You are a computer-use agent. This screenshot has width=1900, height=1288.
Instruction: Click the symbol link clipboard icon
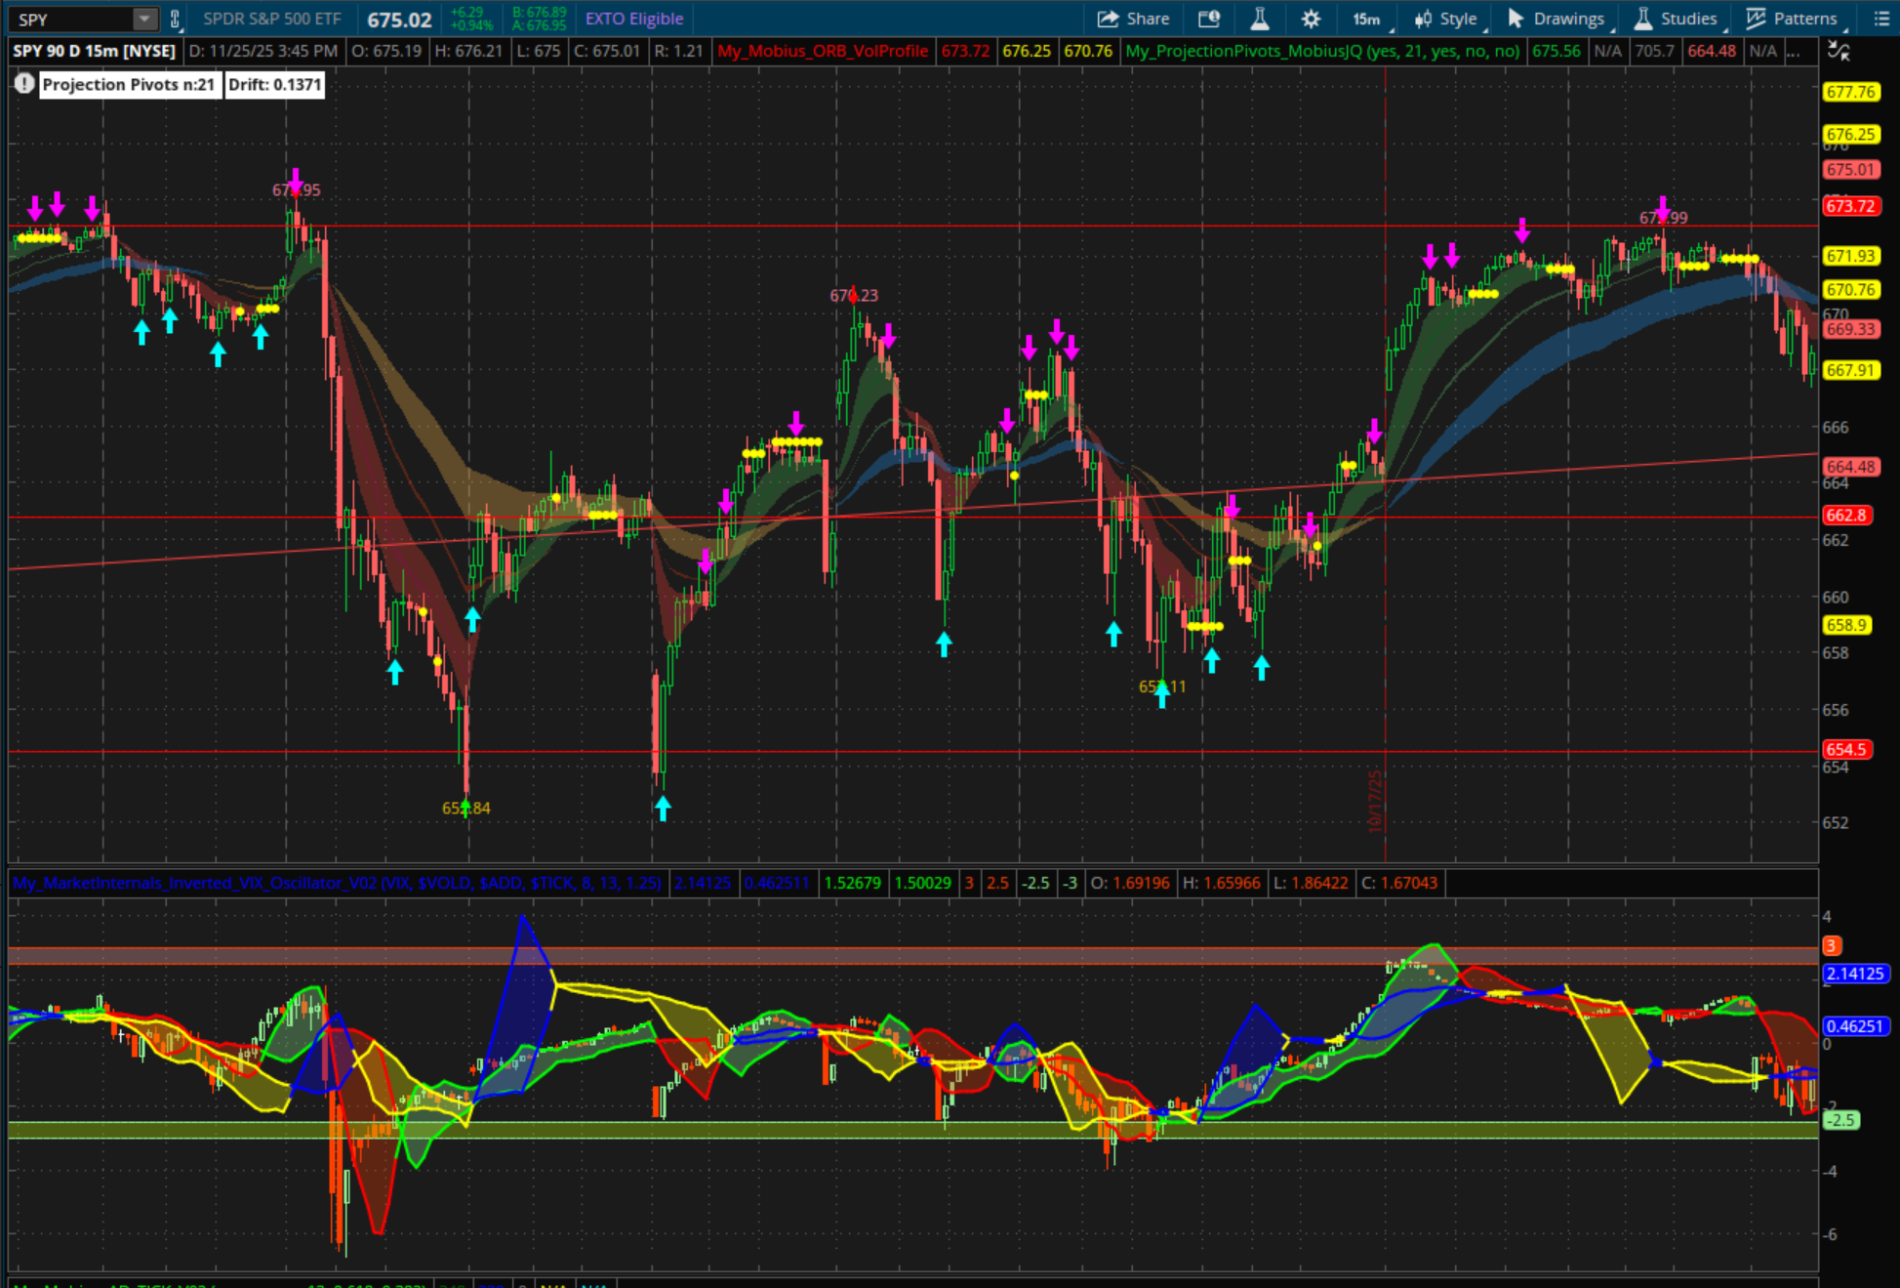pos(176,19)
